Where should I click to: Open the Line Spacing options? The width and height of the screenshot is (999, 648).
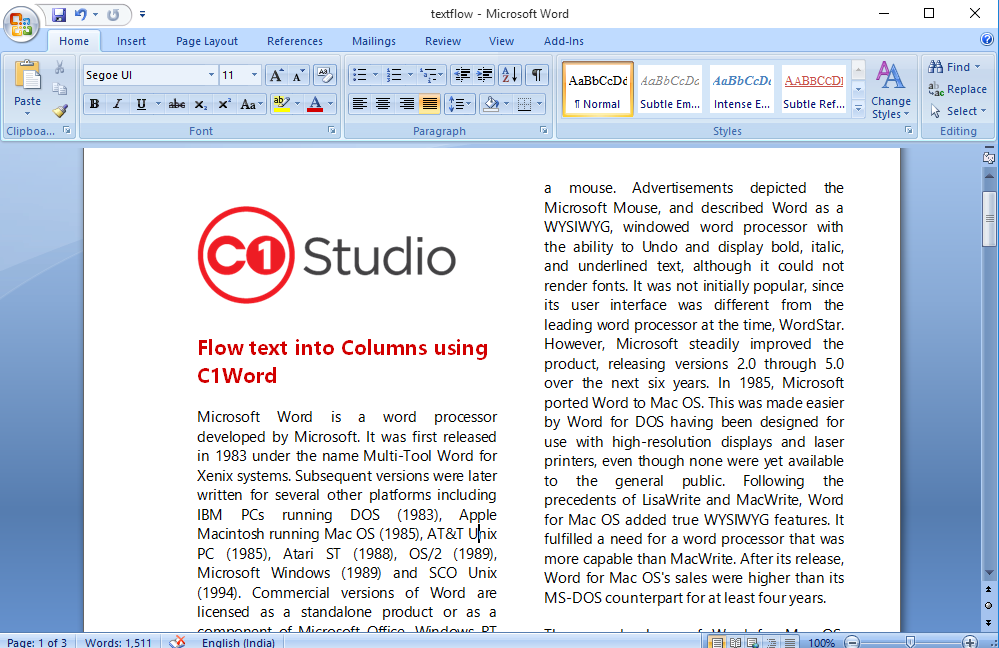459,104
